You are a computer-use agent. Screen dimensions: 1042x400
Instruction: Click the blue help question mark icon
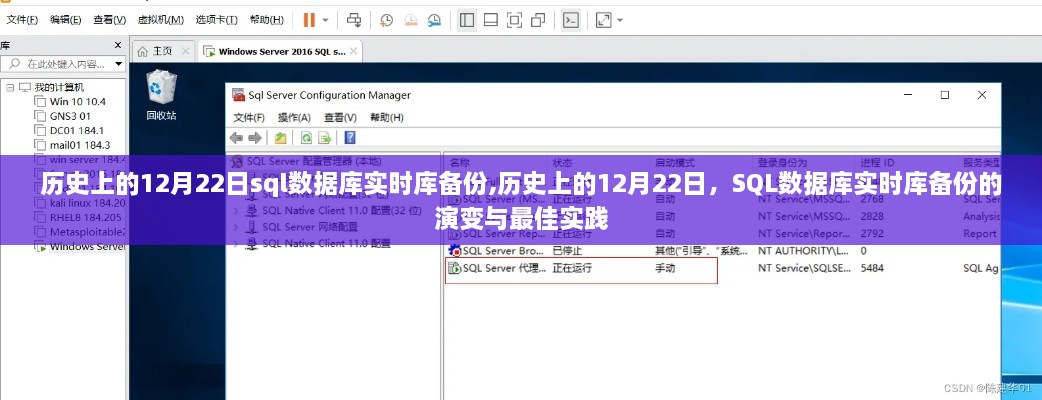350,138
